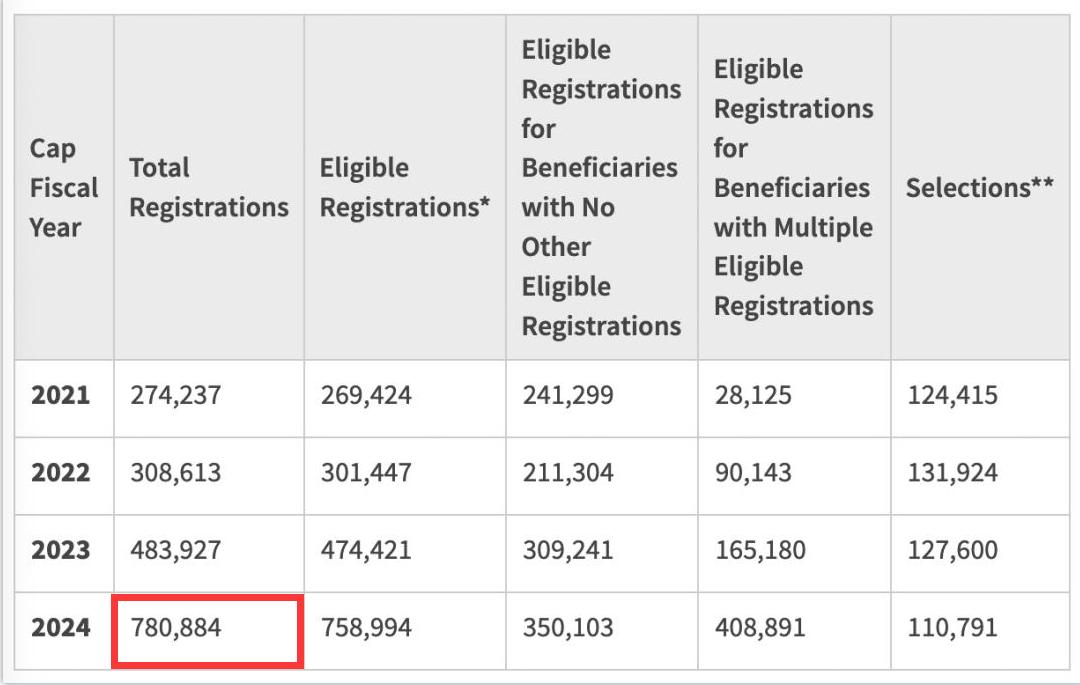Click the 274,237 total registrations value

click(176, 395)
